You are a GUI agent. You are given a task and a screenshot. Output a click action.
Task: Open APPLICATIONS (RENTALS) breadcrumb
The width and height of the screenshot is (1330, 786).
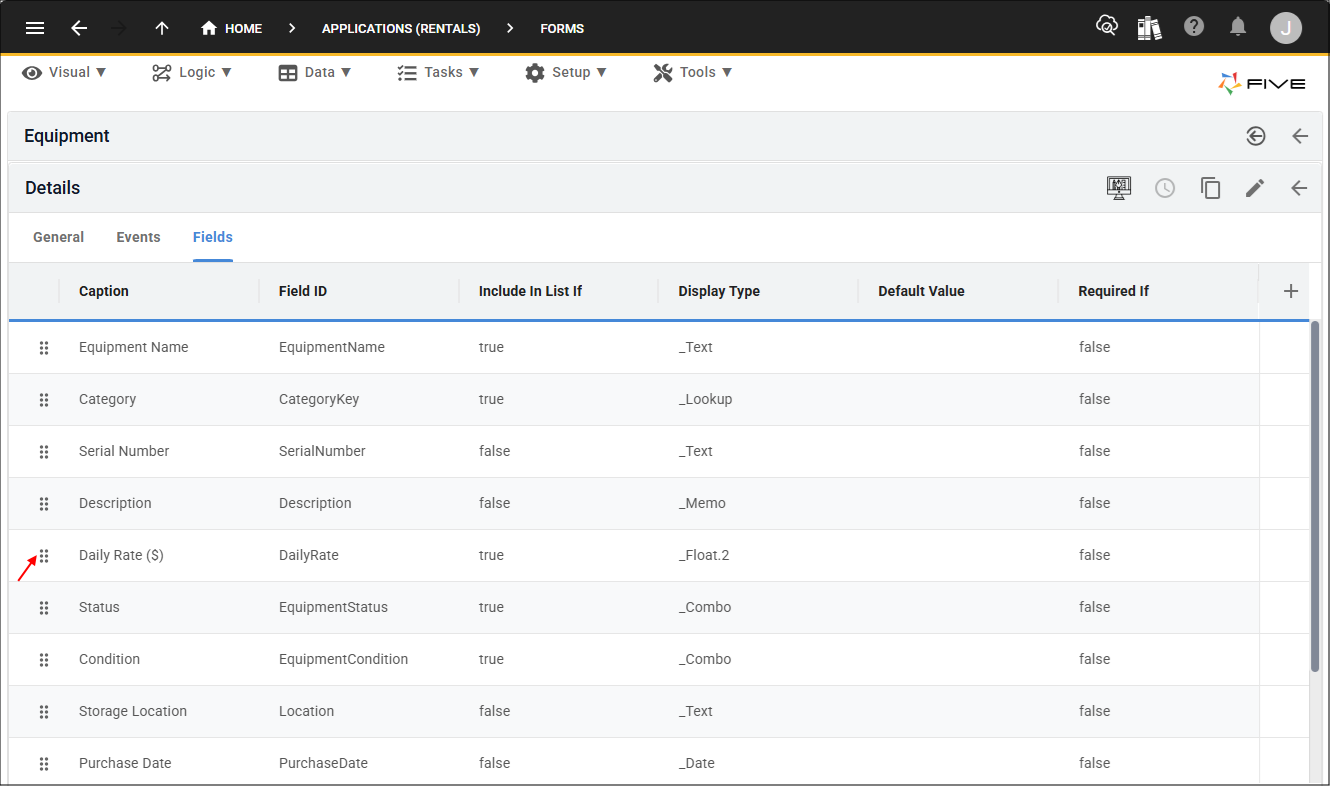(x=401, y=28)
